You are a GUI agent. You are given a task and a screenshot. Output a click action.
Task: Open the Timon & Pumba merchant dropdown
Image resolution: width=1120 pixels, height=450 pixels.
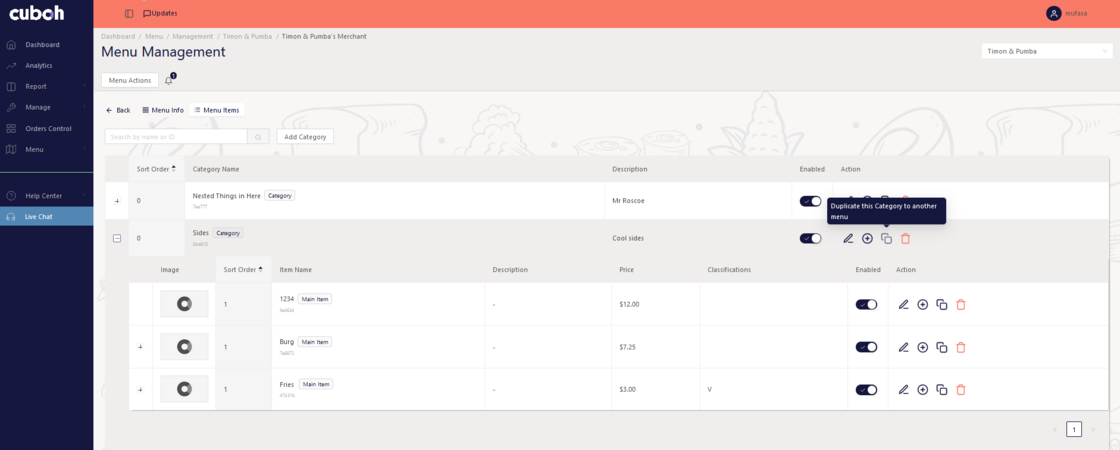click(1046, 51)
